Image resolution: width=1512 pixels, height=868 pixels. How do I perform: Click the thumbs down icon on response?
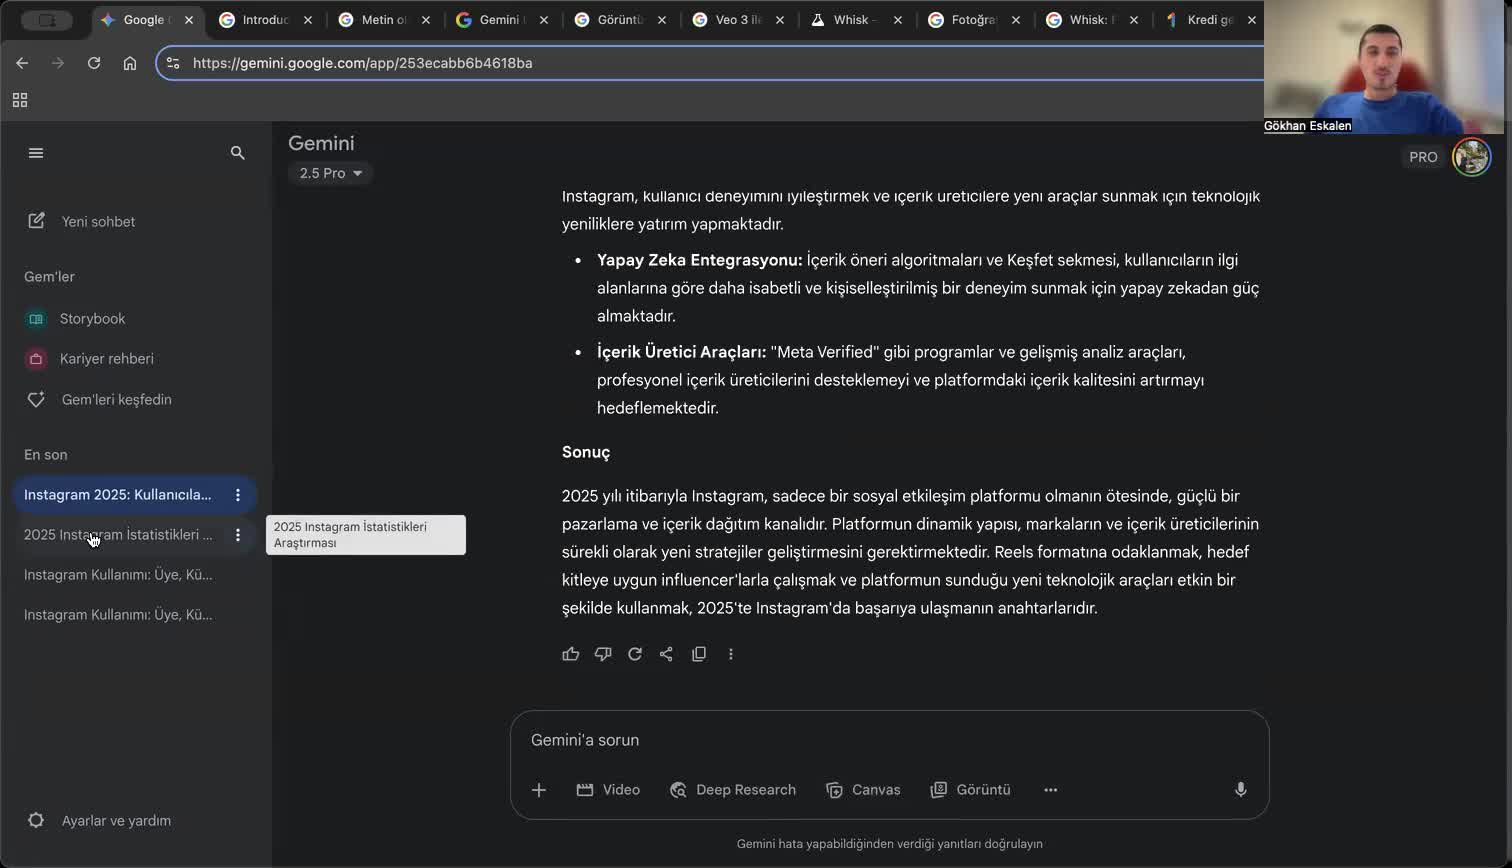[603, 654]
